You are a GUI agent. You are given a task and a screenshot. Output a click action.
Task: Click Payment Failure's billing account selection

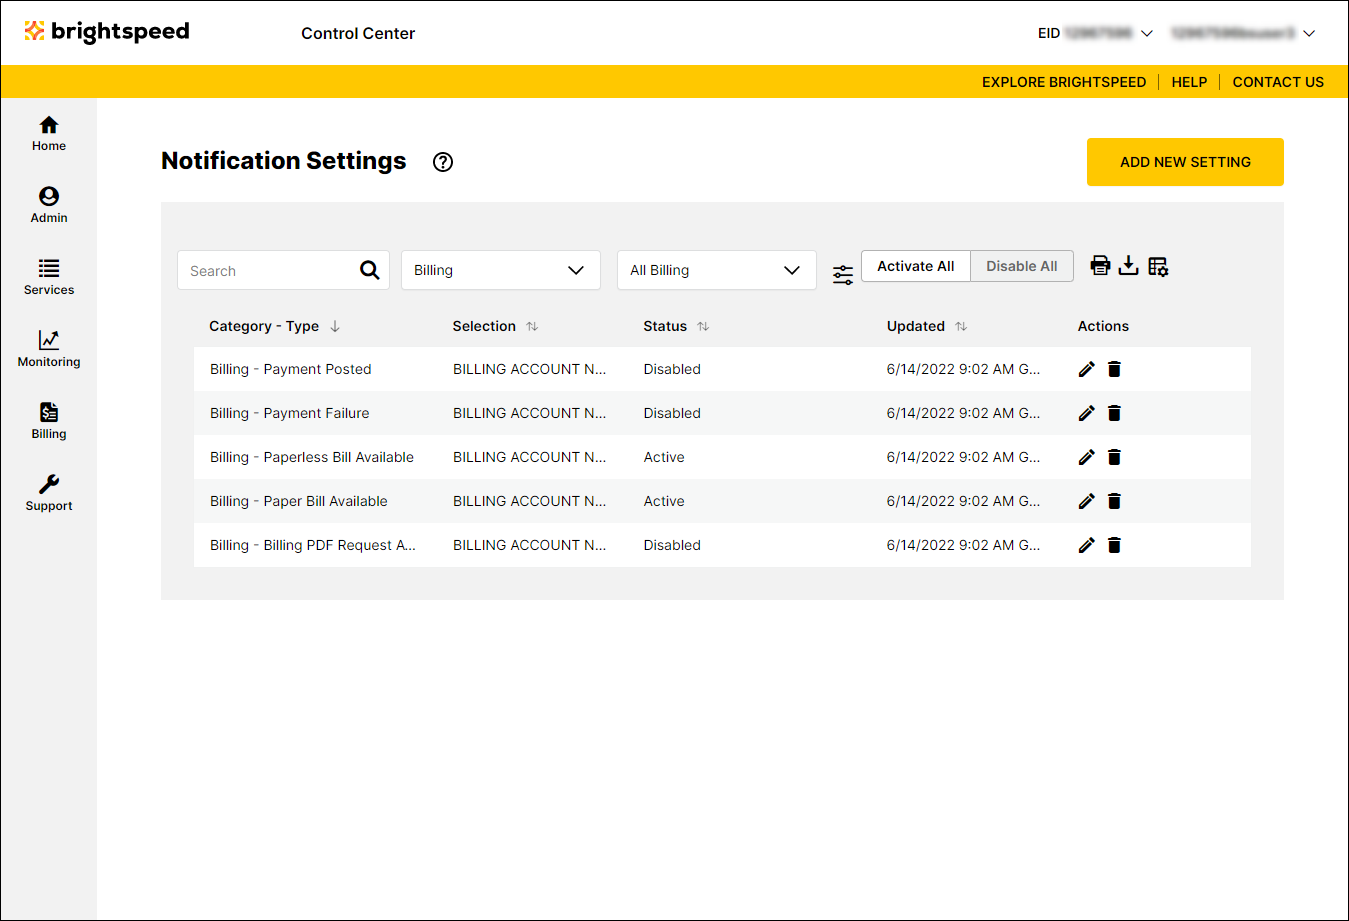tap(529, 413)
